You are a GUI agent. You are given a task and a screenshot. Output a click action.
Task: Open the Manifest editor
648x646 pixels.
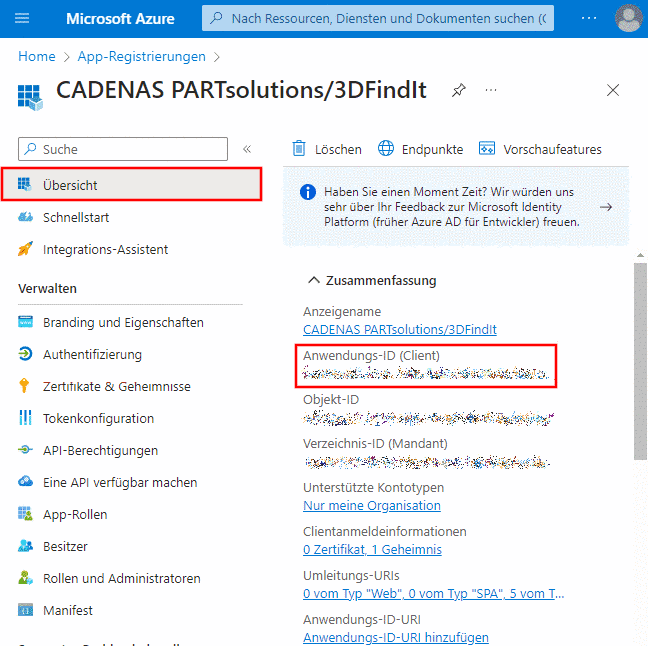pos(68,610)
